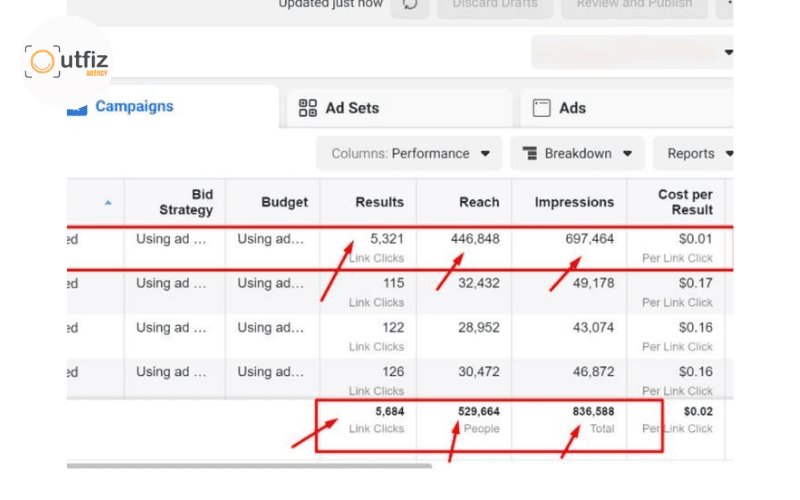Open the Ads tab
Screen dimensions: 800x500
point(627,108)
